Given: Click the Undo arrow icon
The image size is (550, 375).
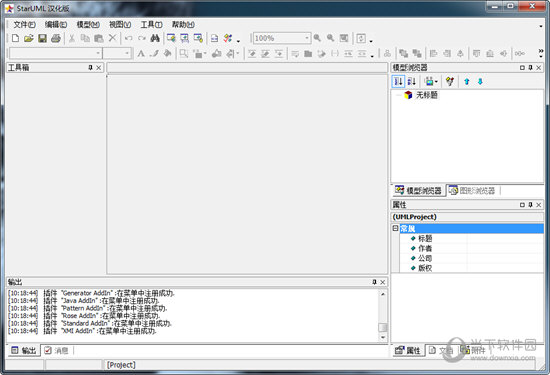Looking at the screenshot, I should (128, 38).
